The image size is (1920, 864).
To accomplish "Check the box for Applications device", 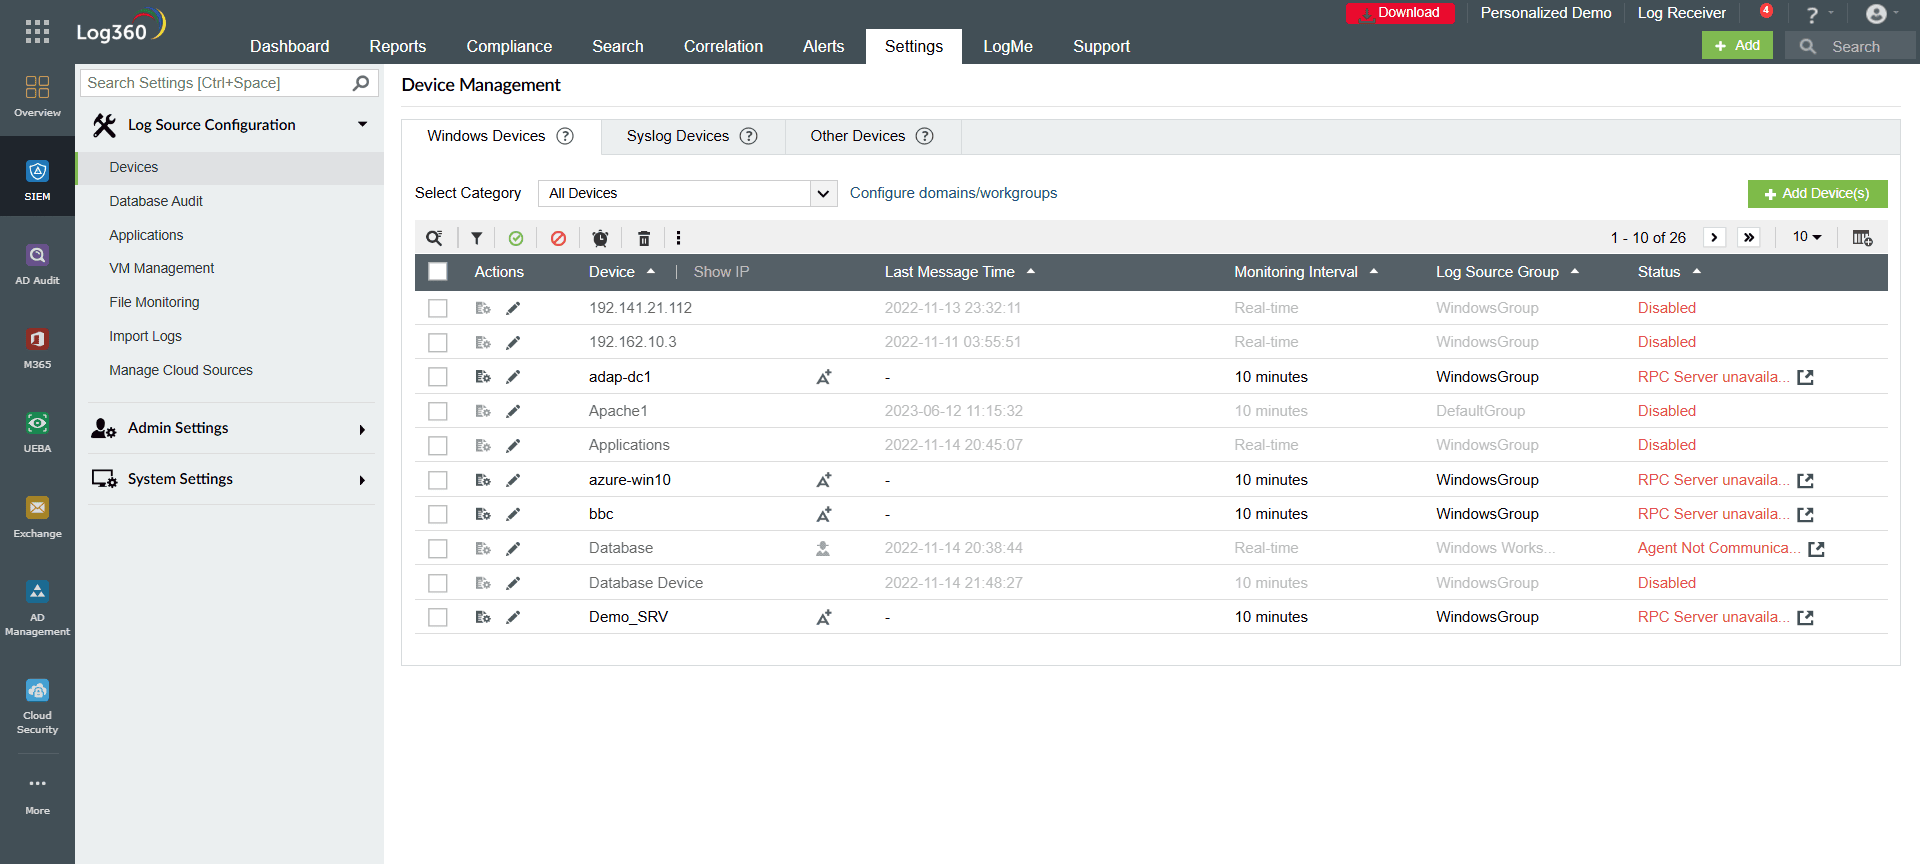I will pos(438,445).
